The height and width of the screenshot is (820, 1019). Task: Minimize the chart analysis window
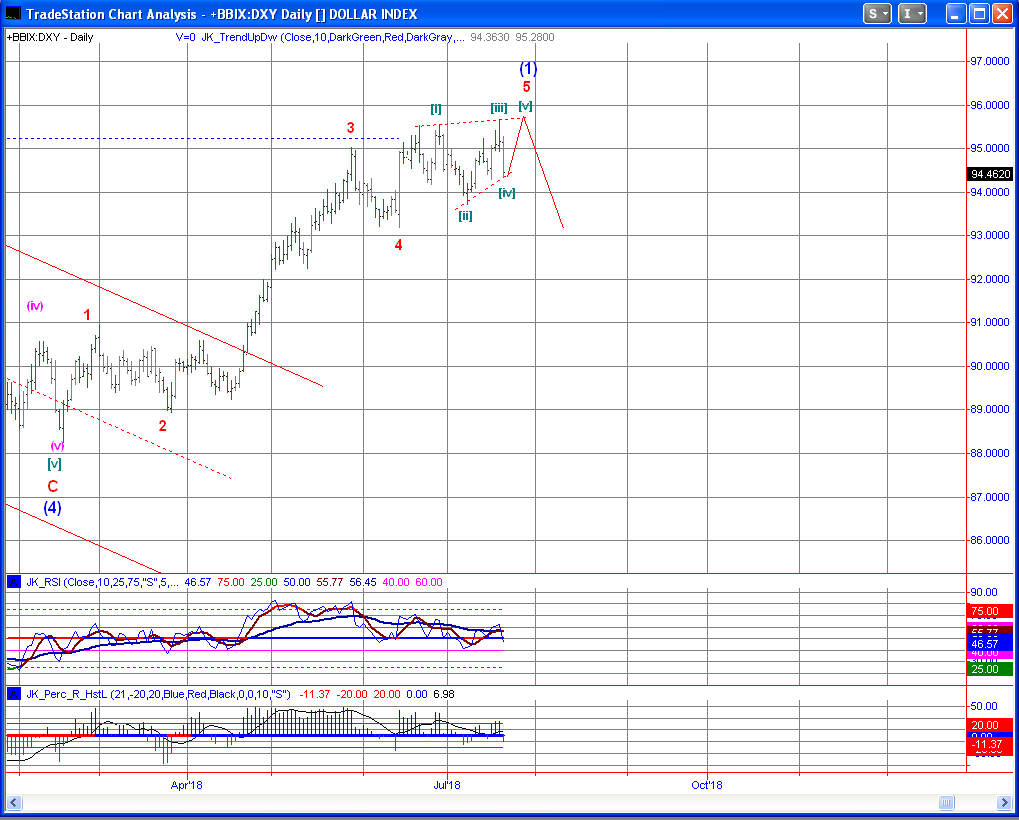pyautogui.click(x=955, y=14)
